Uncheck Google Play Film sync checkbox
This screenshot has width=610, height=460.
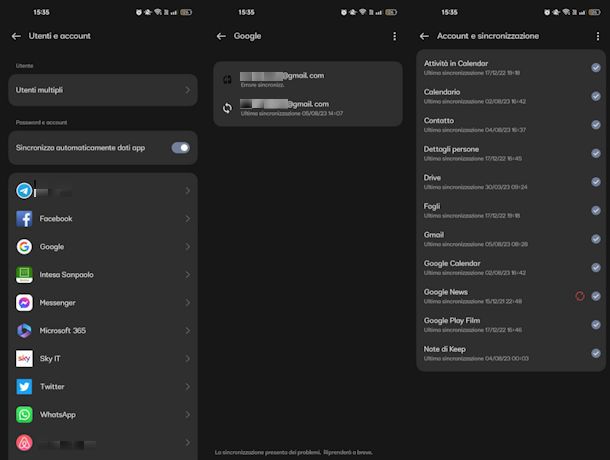click(596, 325)
